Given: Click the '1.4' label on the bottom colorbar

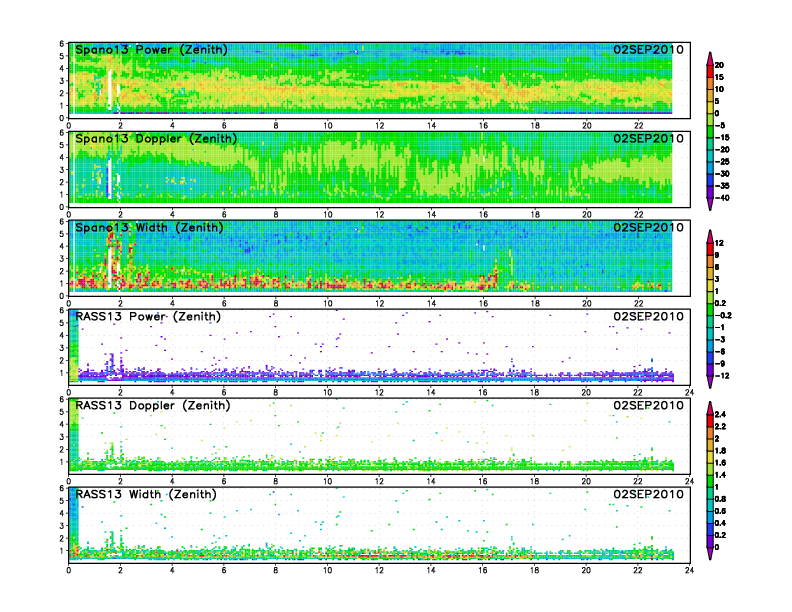Looking at the screenshot, I should click(720, 475).
